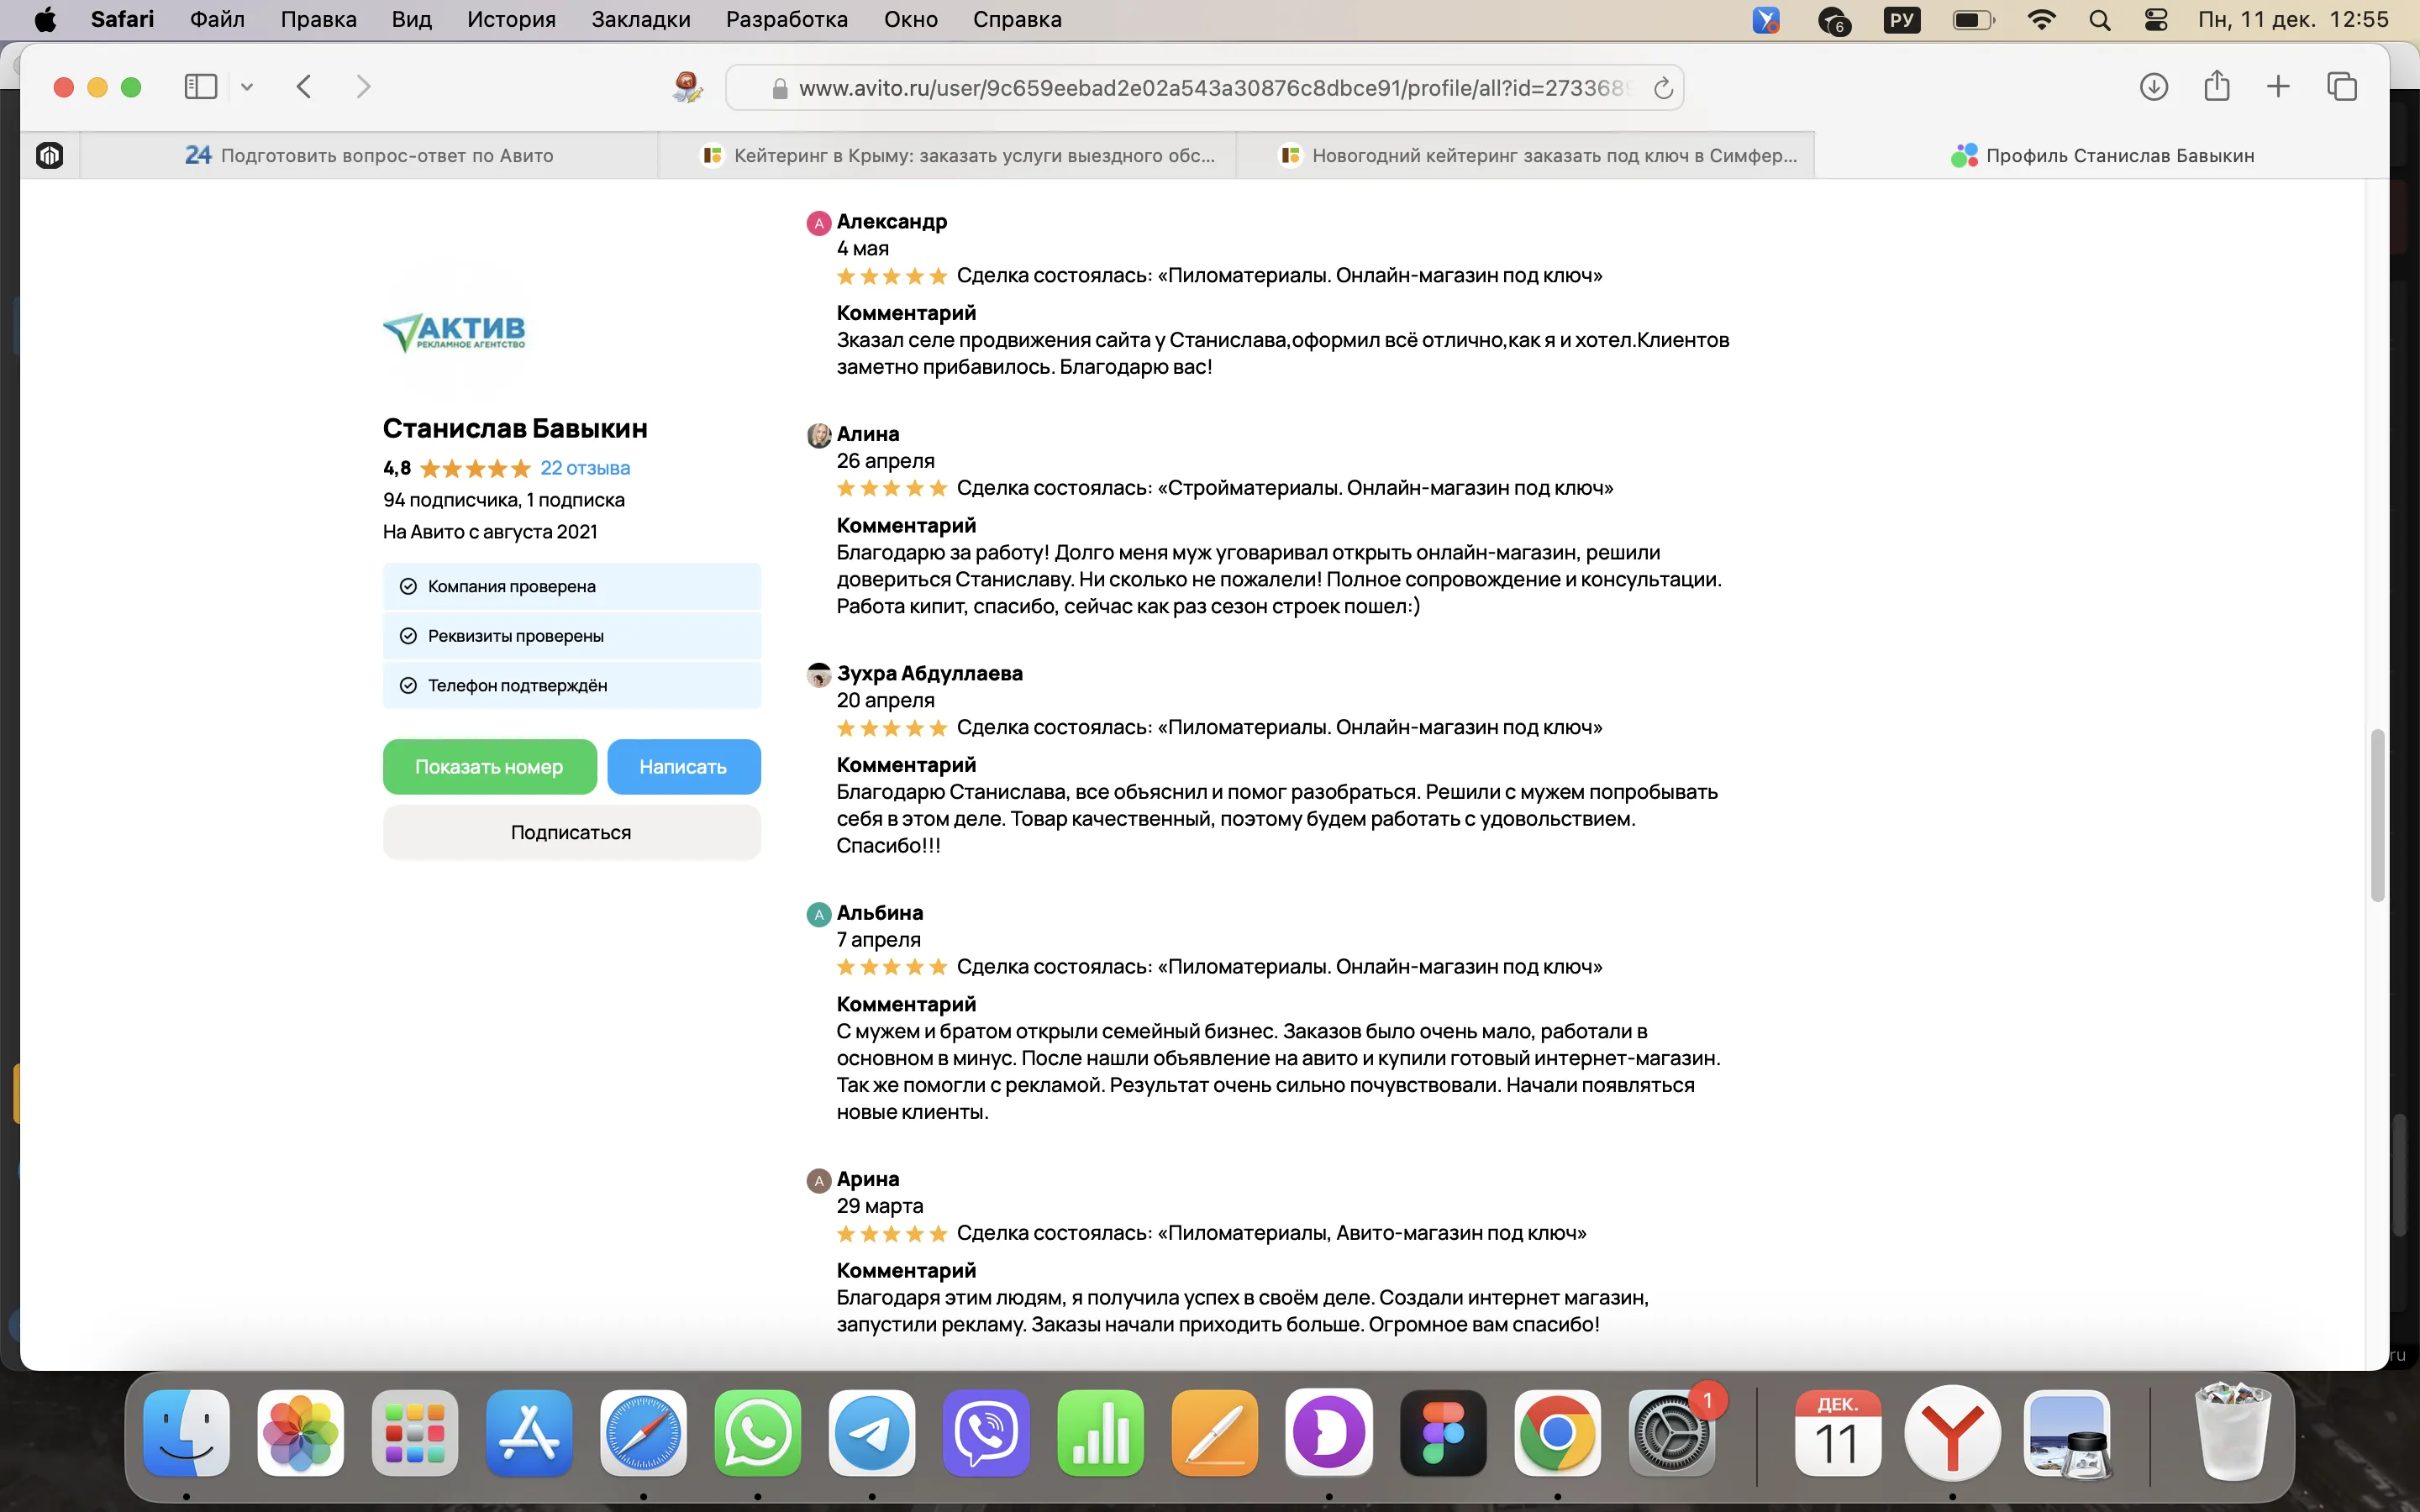Open the Safari downloads icon
Image resolution: width=2420 pixels, height=1512 pixels.
tap(2153, 87)
